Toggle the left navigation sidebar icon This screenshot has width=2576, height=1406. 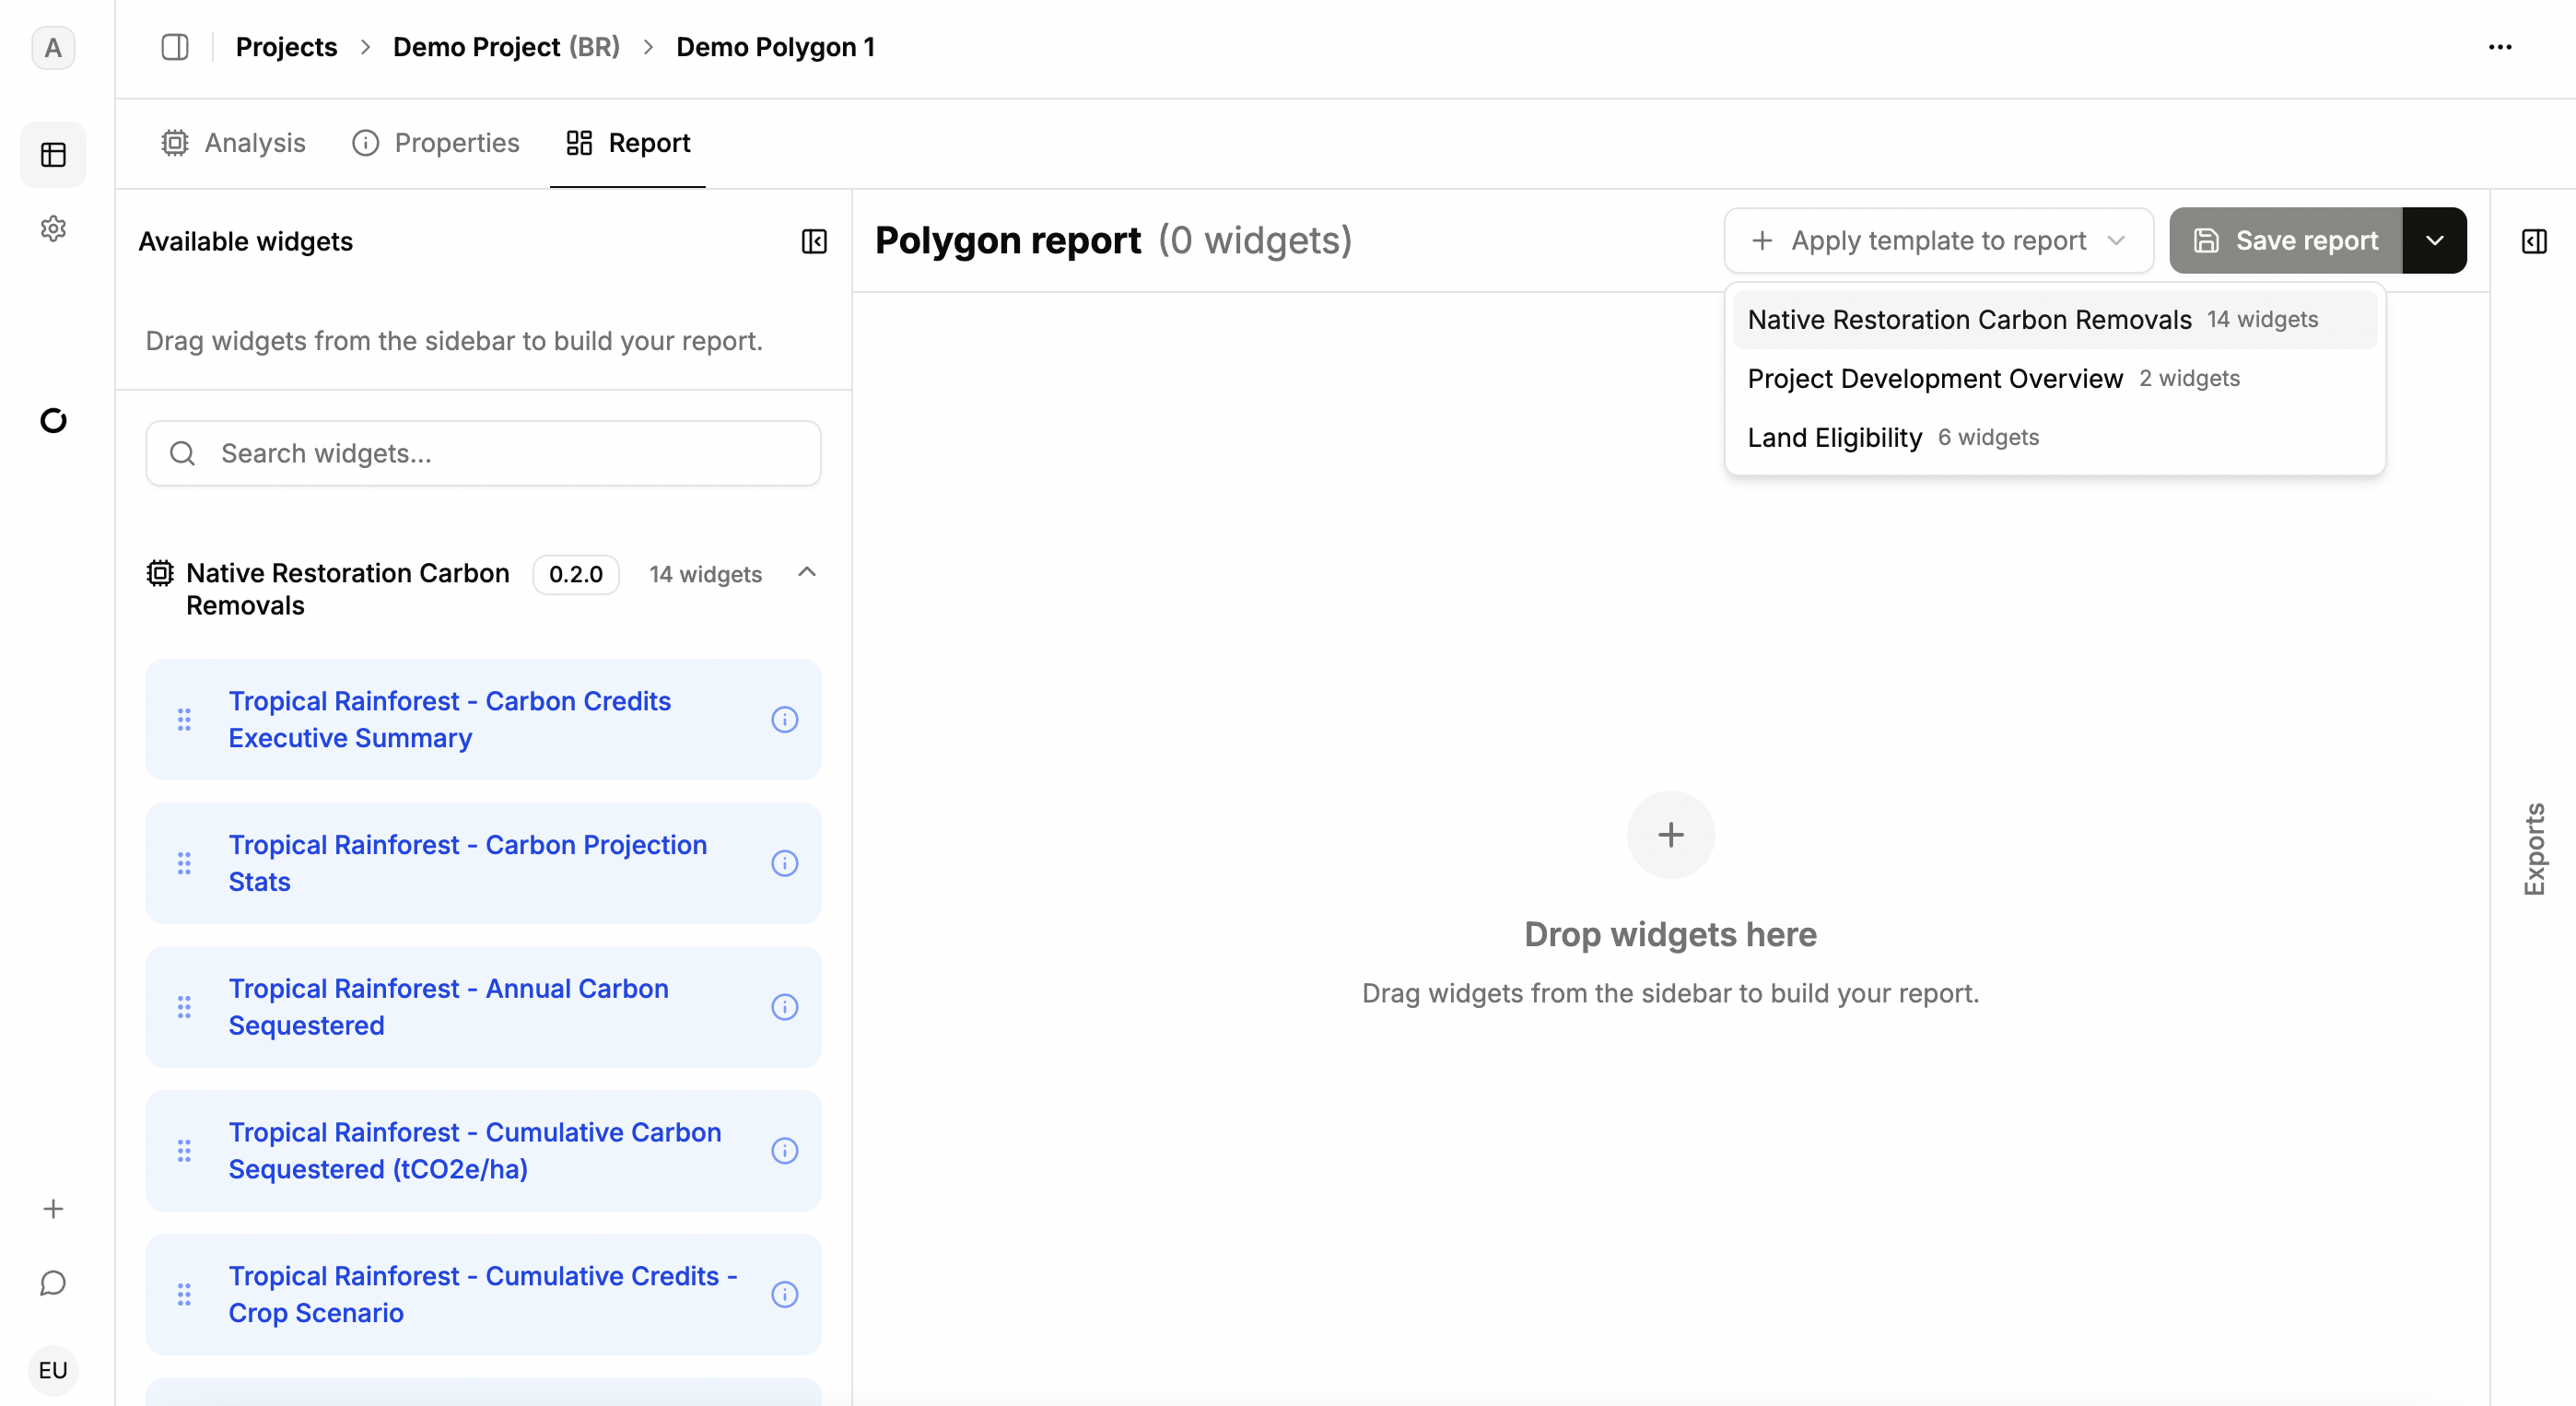[175, 47]
